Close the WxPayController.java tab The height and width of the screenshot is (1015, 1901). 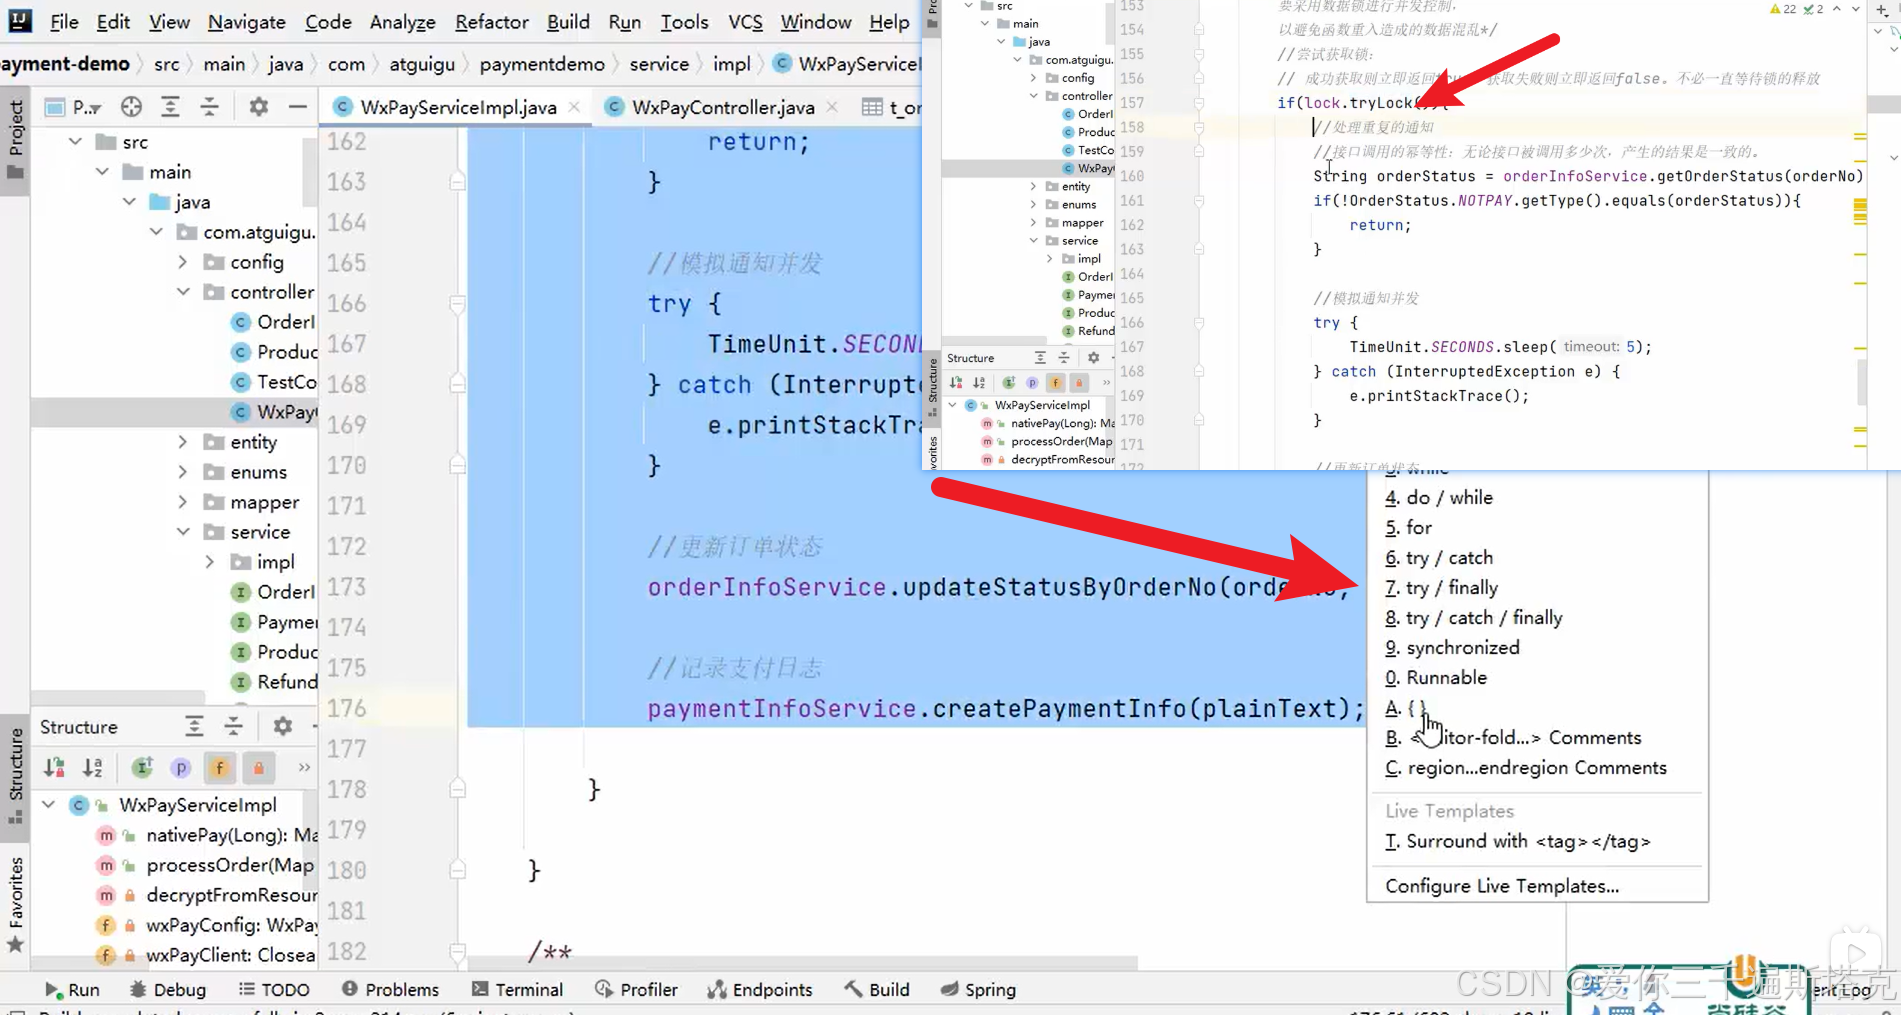tap(832, 106)
